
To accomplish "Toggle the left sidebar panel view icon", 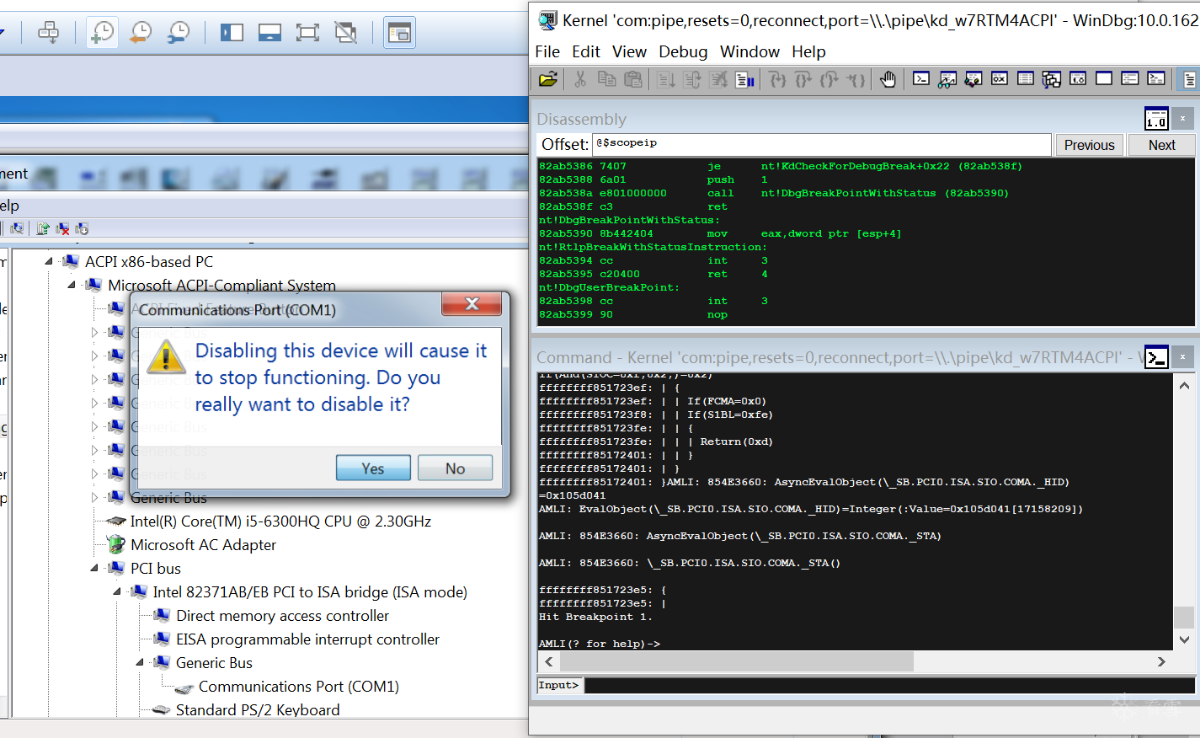I will (232, 32).
